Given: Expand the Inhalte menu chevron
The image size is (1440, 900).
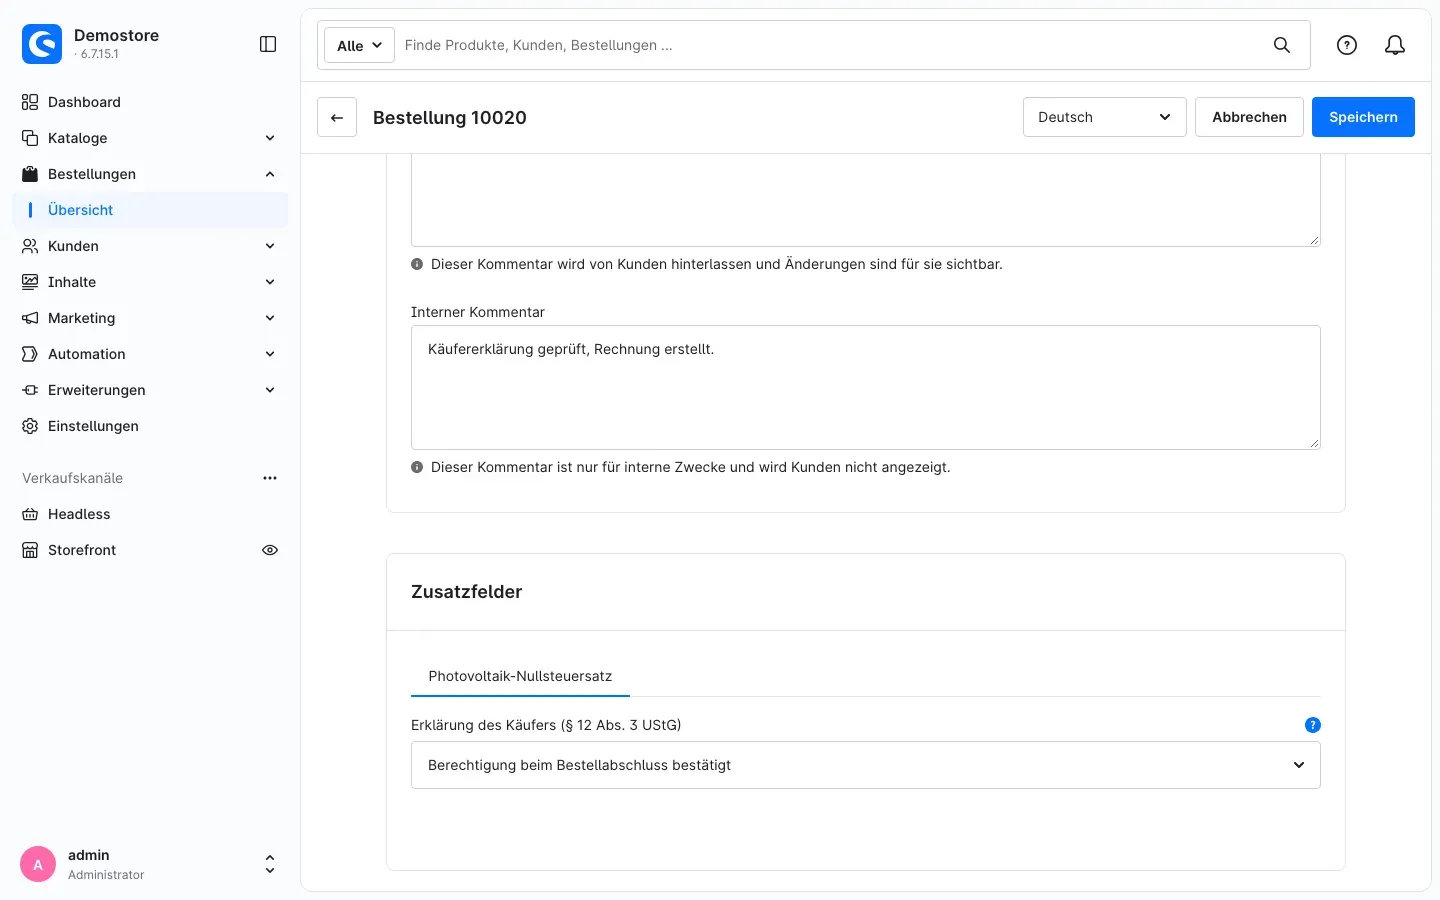Looking at the screenshot, I should click(270, 282).
